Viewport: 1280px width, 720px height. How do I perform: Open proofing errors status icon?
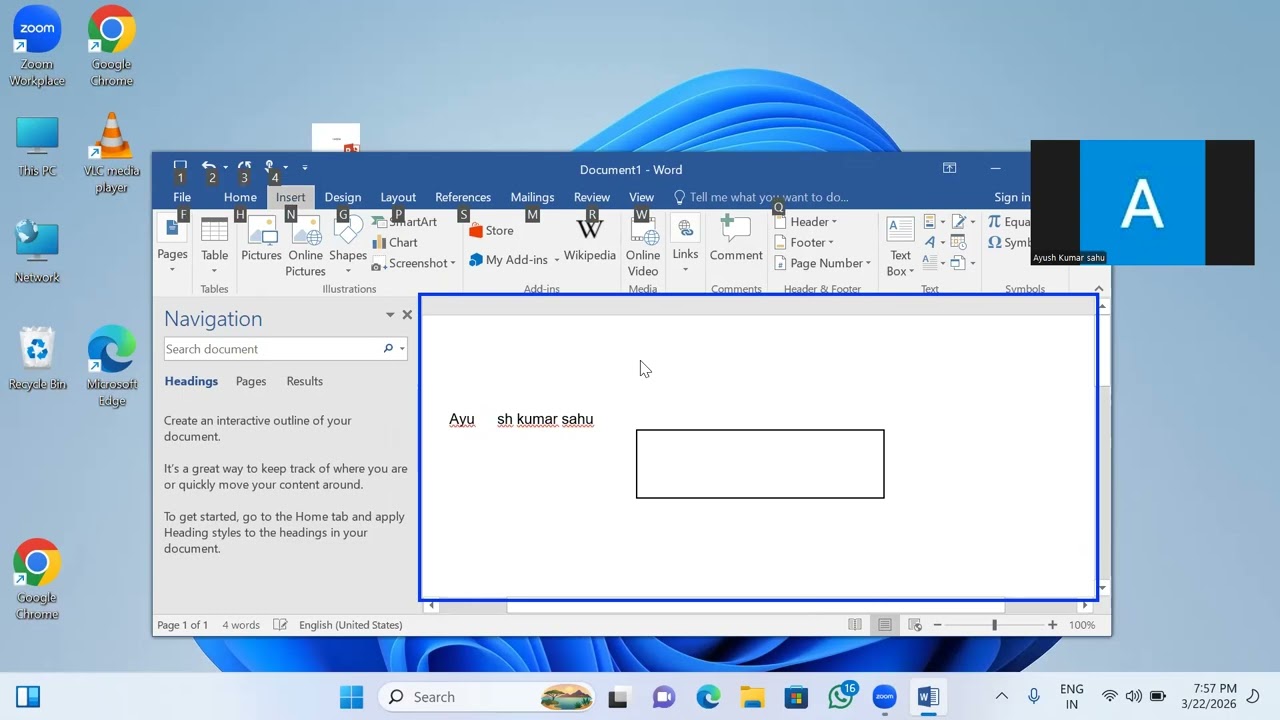(x=280, y=625)
